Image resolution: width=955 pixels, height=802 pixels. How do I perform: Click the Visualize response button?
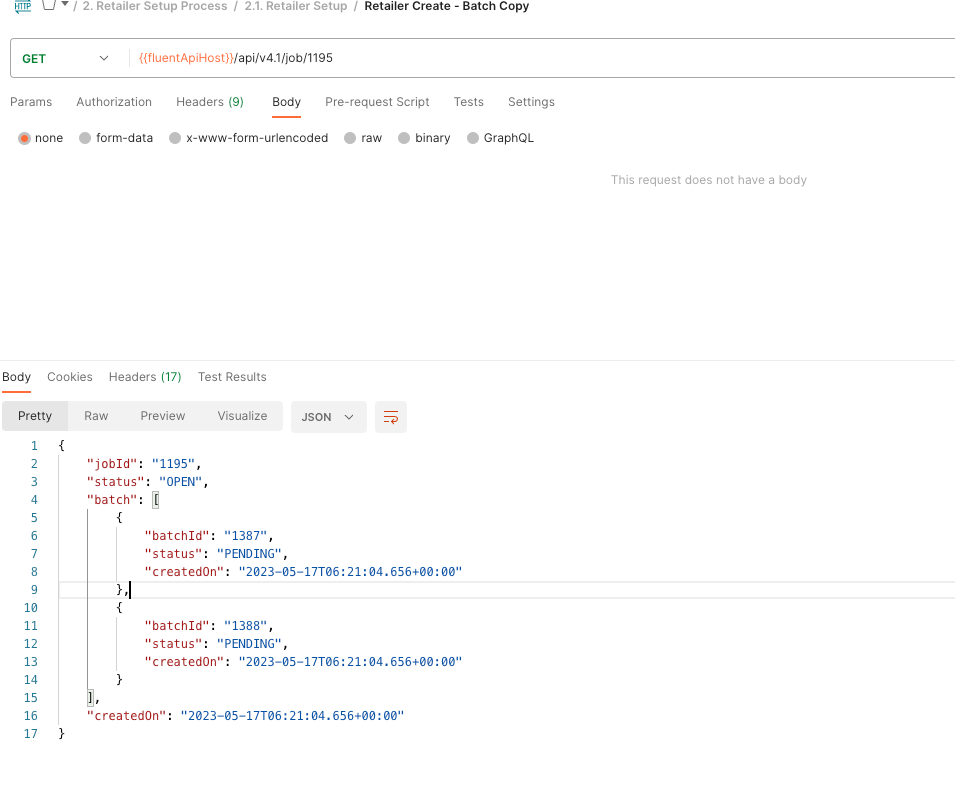coord(242,416)
